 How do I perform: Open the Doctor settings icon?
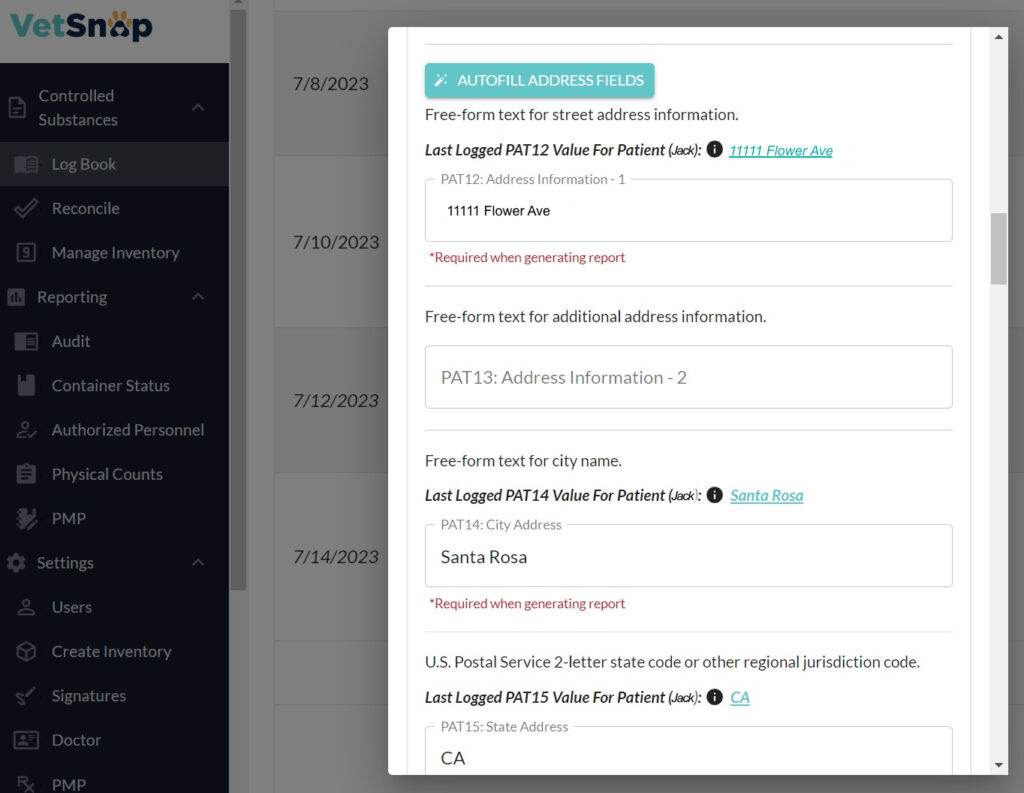[x=24, y=740]
